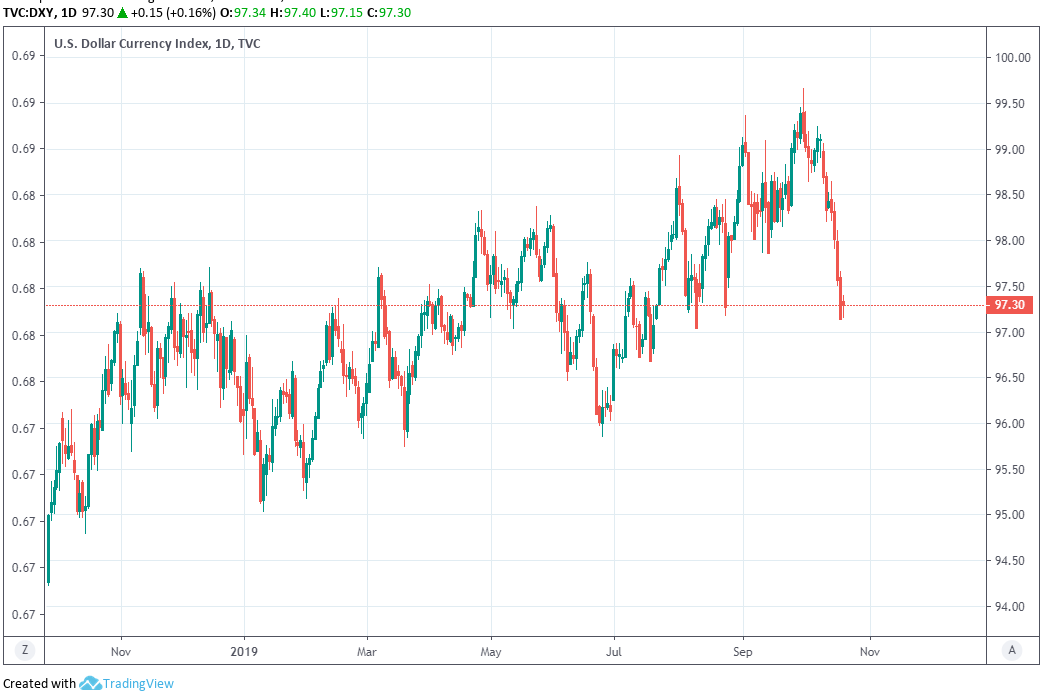Select the Sep marker on time axis
Image resolution: width=1043 pixels, height=694 pixels.
click(x=743, y=649)
